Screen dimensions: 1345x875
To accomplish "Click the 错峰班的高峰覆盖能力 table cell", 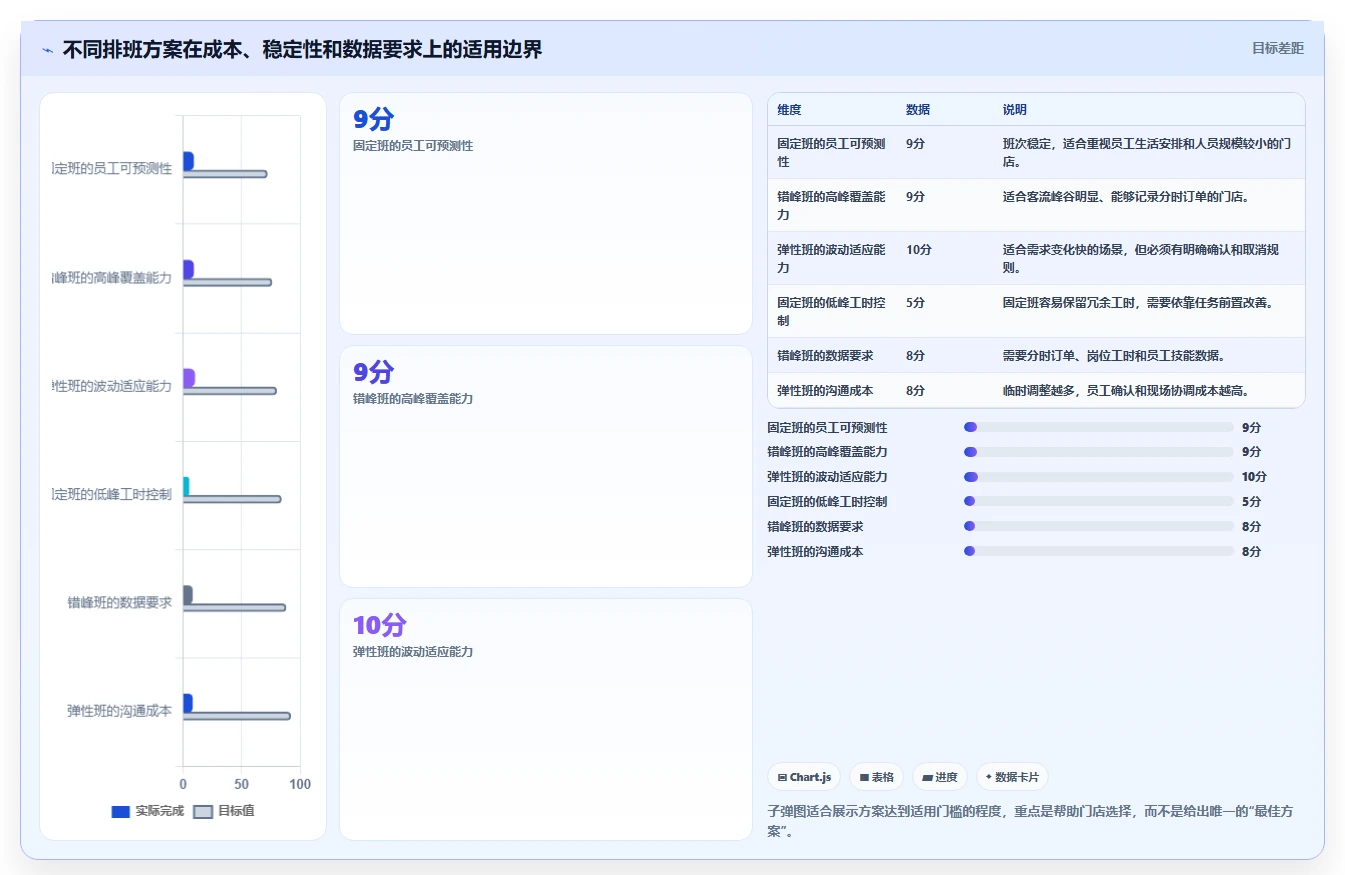I will [x=831, y=205].
